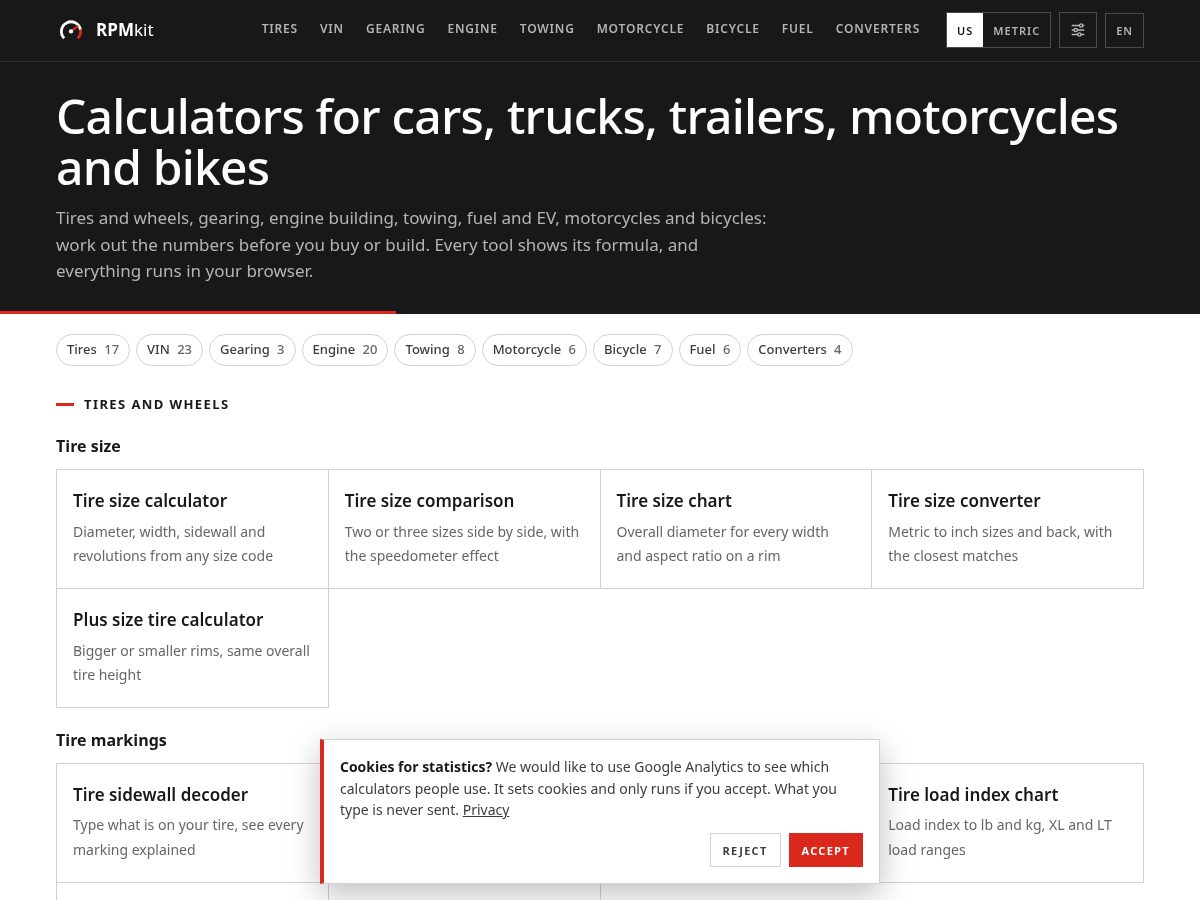Viewport: 1200px width, 900px height.
Task: Open the EN language selector
Action: [x=1124, y=30]
